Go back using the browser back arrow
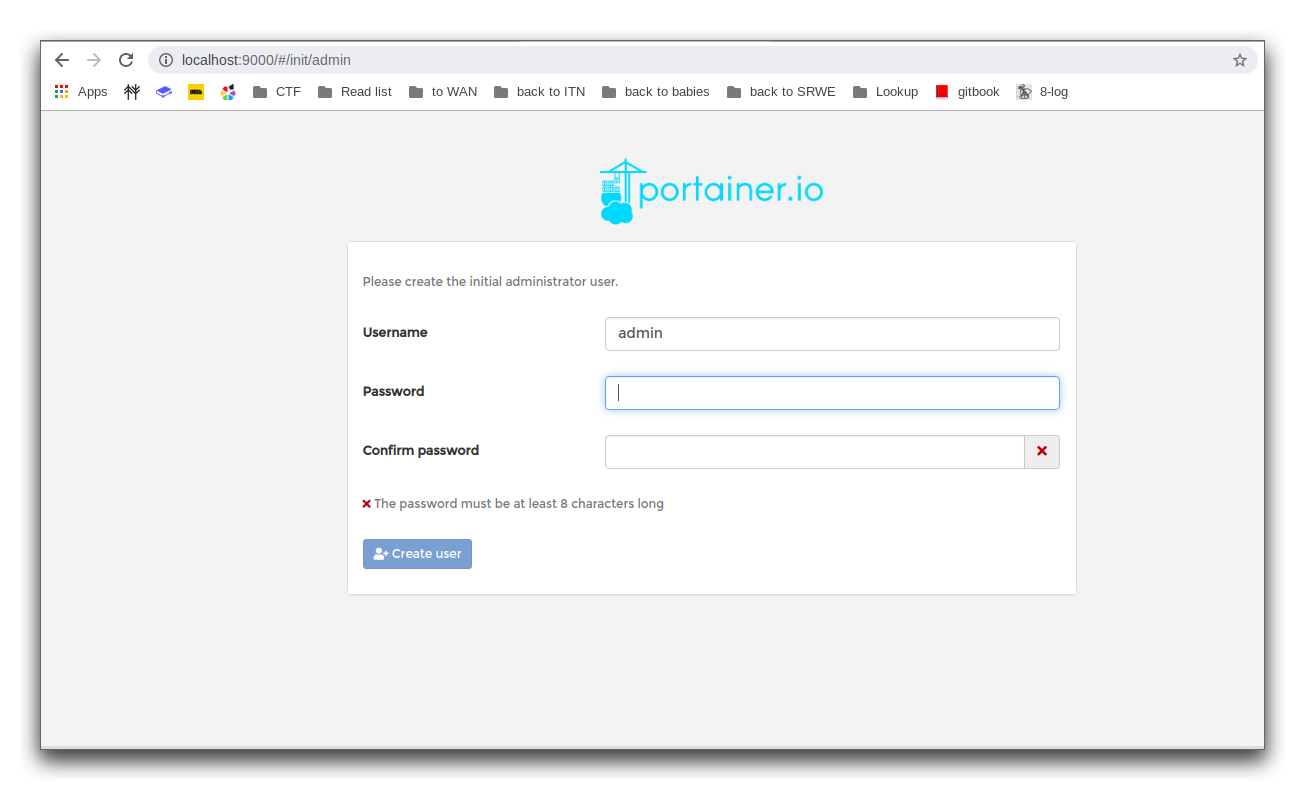Image resolution: width=1305 pixels, height=790 pixels. (62, 60)
